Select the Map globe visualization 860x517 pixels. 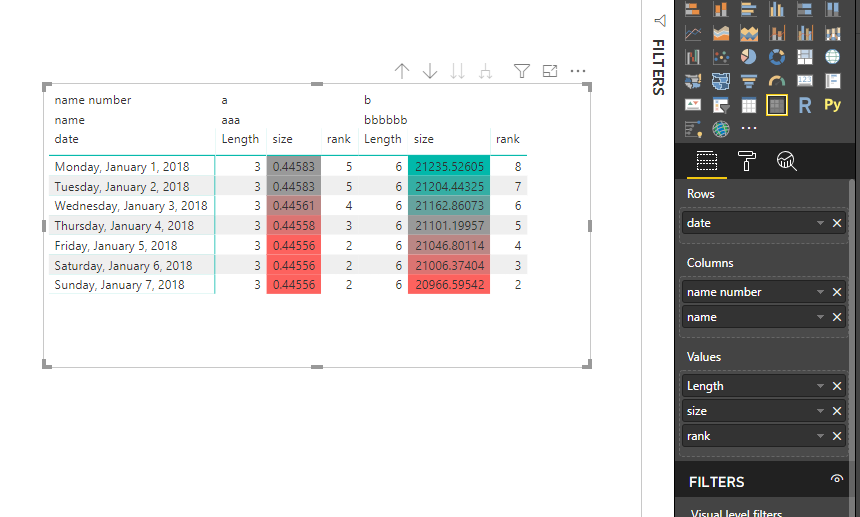833,57
